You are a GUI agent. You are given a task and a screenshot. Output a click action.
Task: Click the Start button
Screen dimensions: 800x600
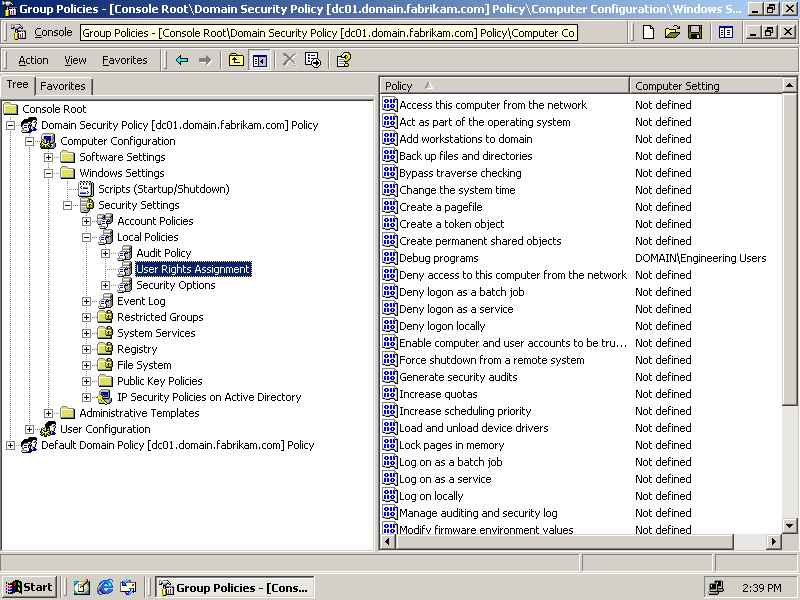click(30, 587)
